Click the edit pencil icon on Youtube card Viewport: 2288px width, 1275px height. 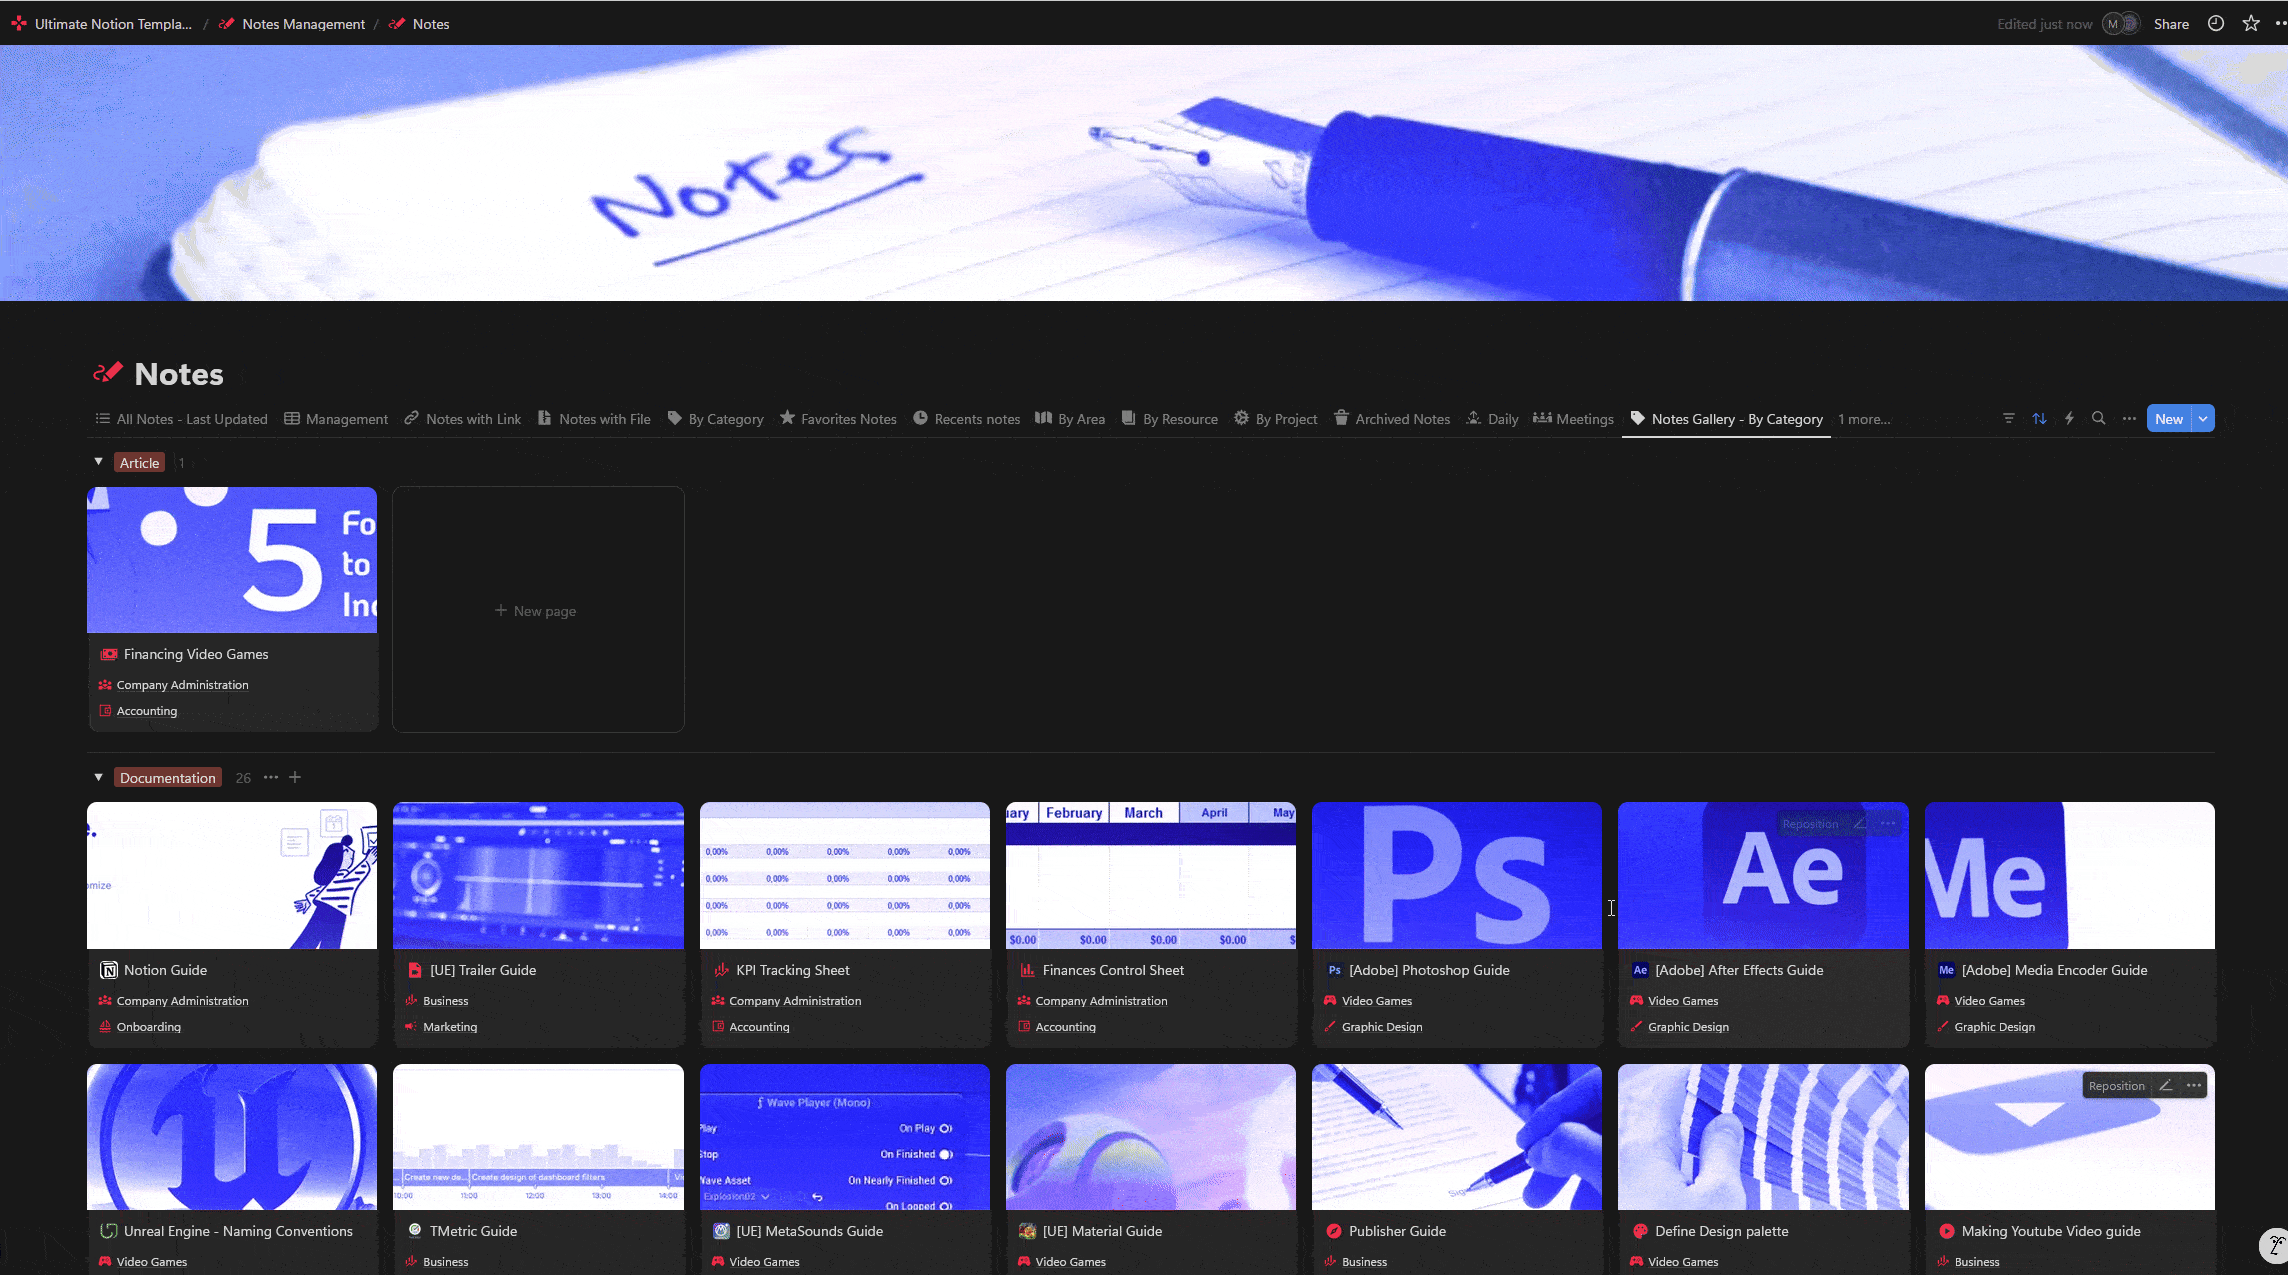point(2165,1085)
